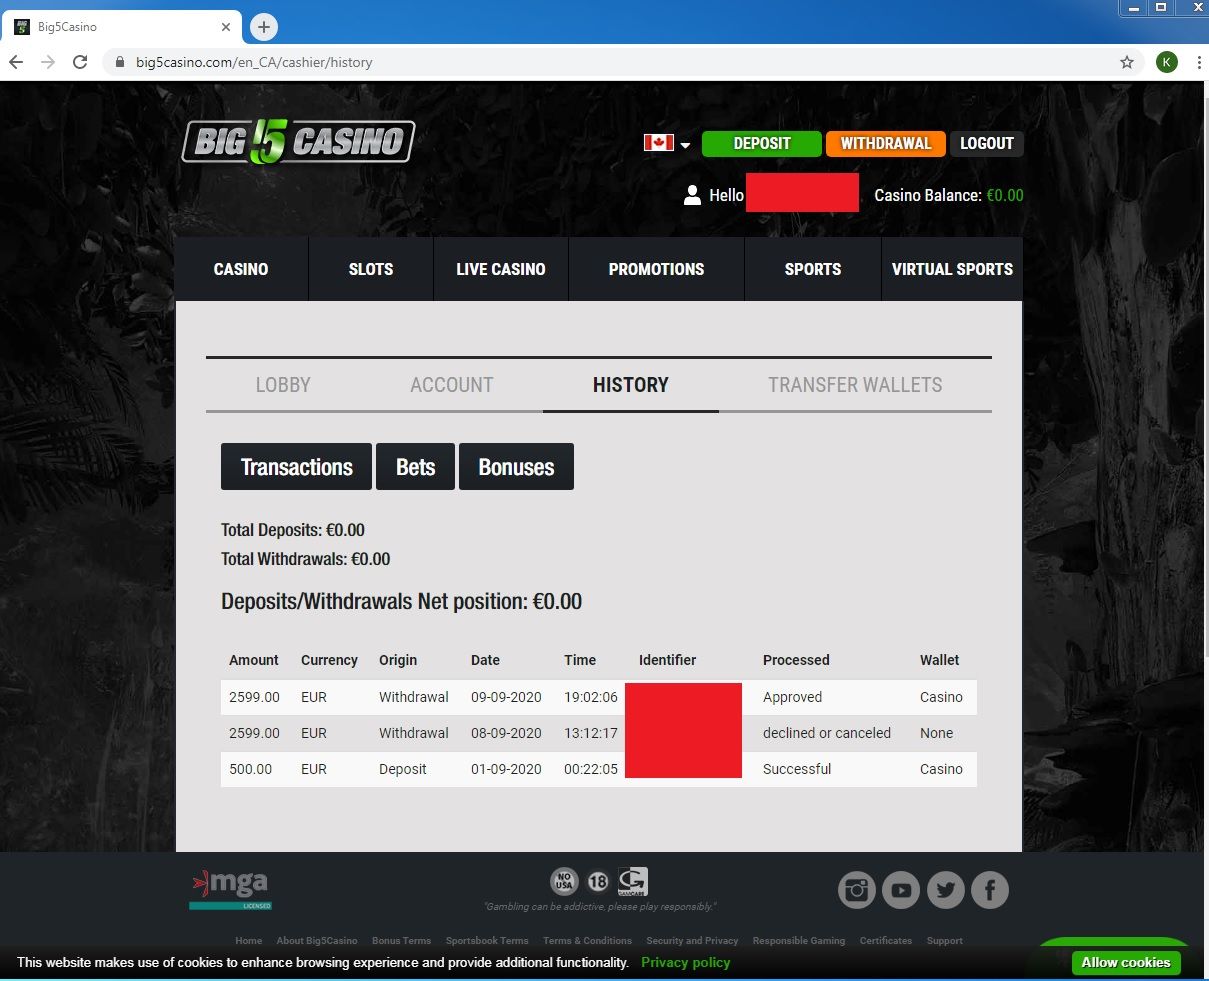This screenshot has width=1209, height=981.
Task: Select the 01-09-2020 date cell
Action: point(506,769)
